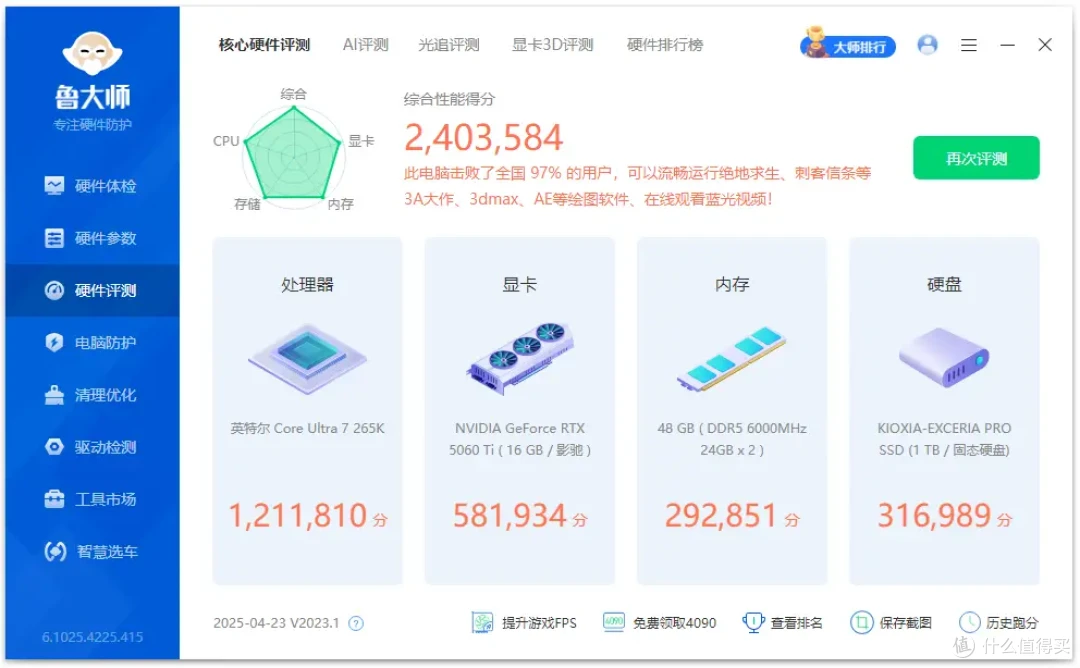Screen dimensions: 1080x668
Task: Click the GPU score 581,934
Action: point(510,516)
